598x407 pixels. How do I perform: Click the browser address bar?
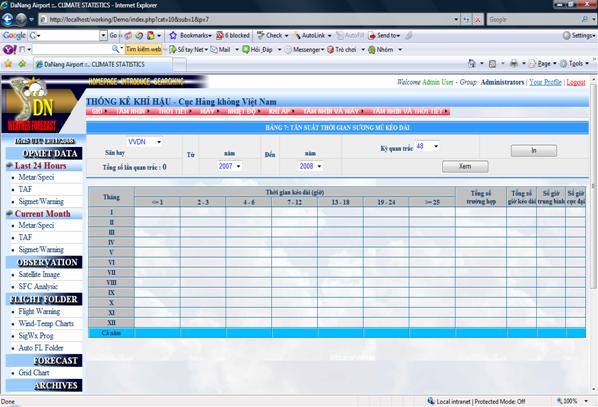click(x=249, y=19)
